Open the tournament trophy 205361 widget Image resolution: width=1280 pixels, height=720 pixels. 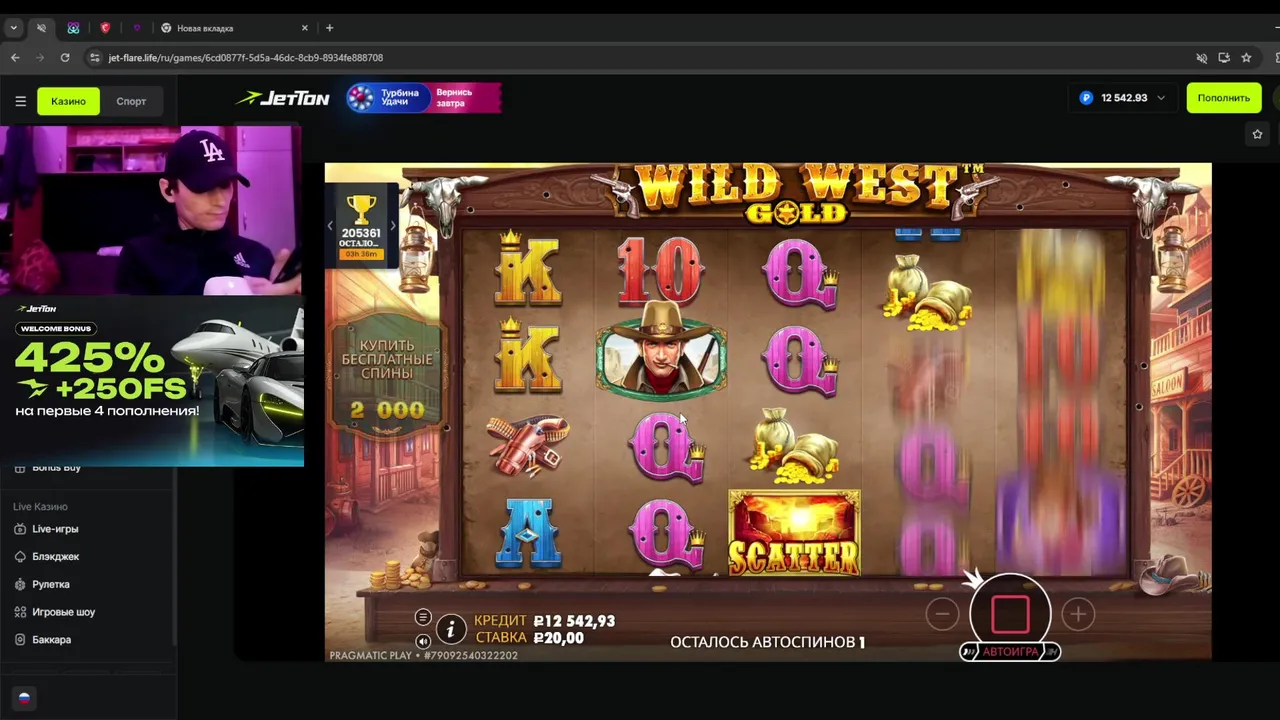point(361,227)
